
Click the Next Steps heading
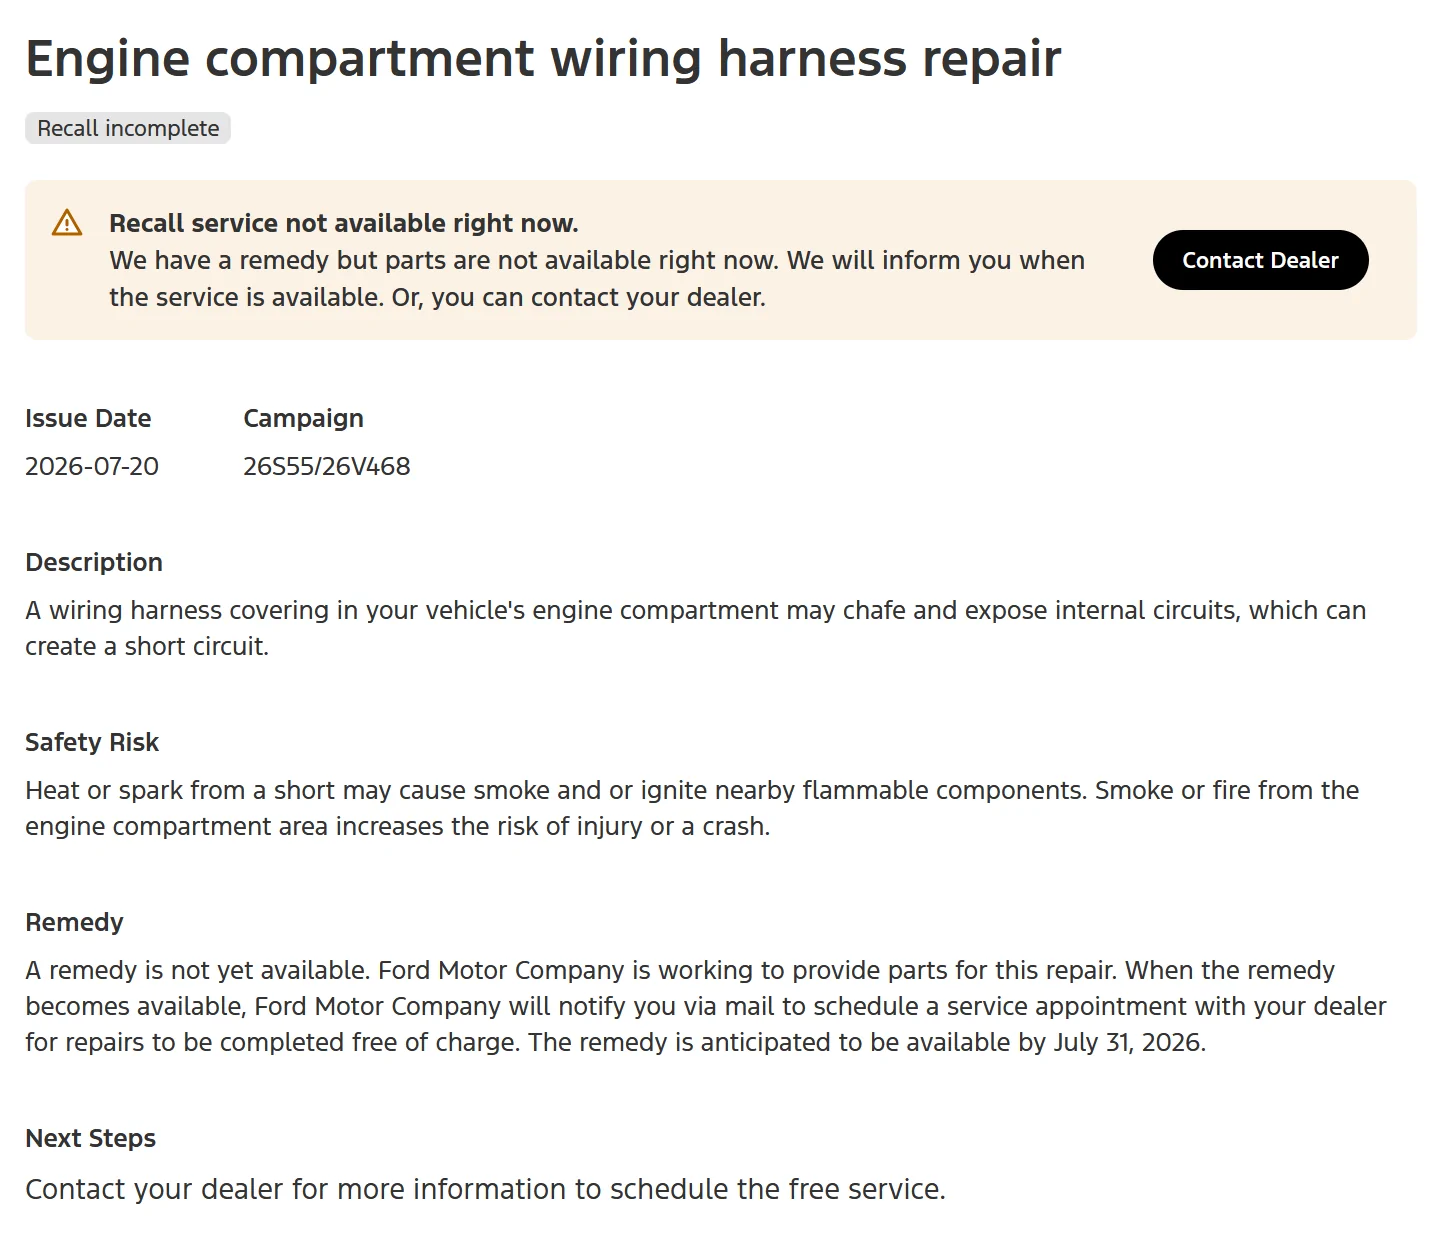[x=91, y=1138]
